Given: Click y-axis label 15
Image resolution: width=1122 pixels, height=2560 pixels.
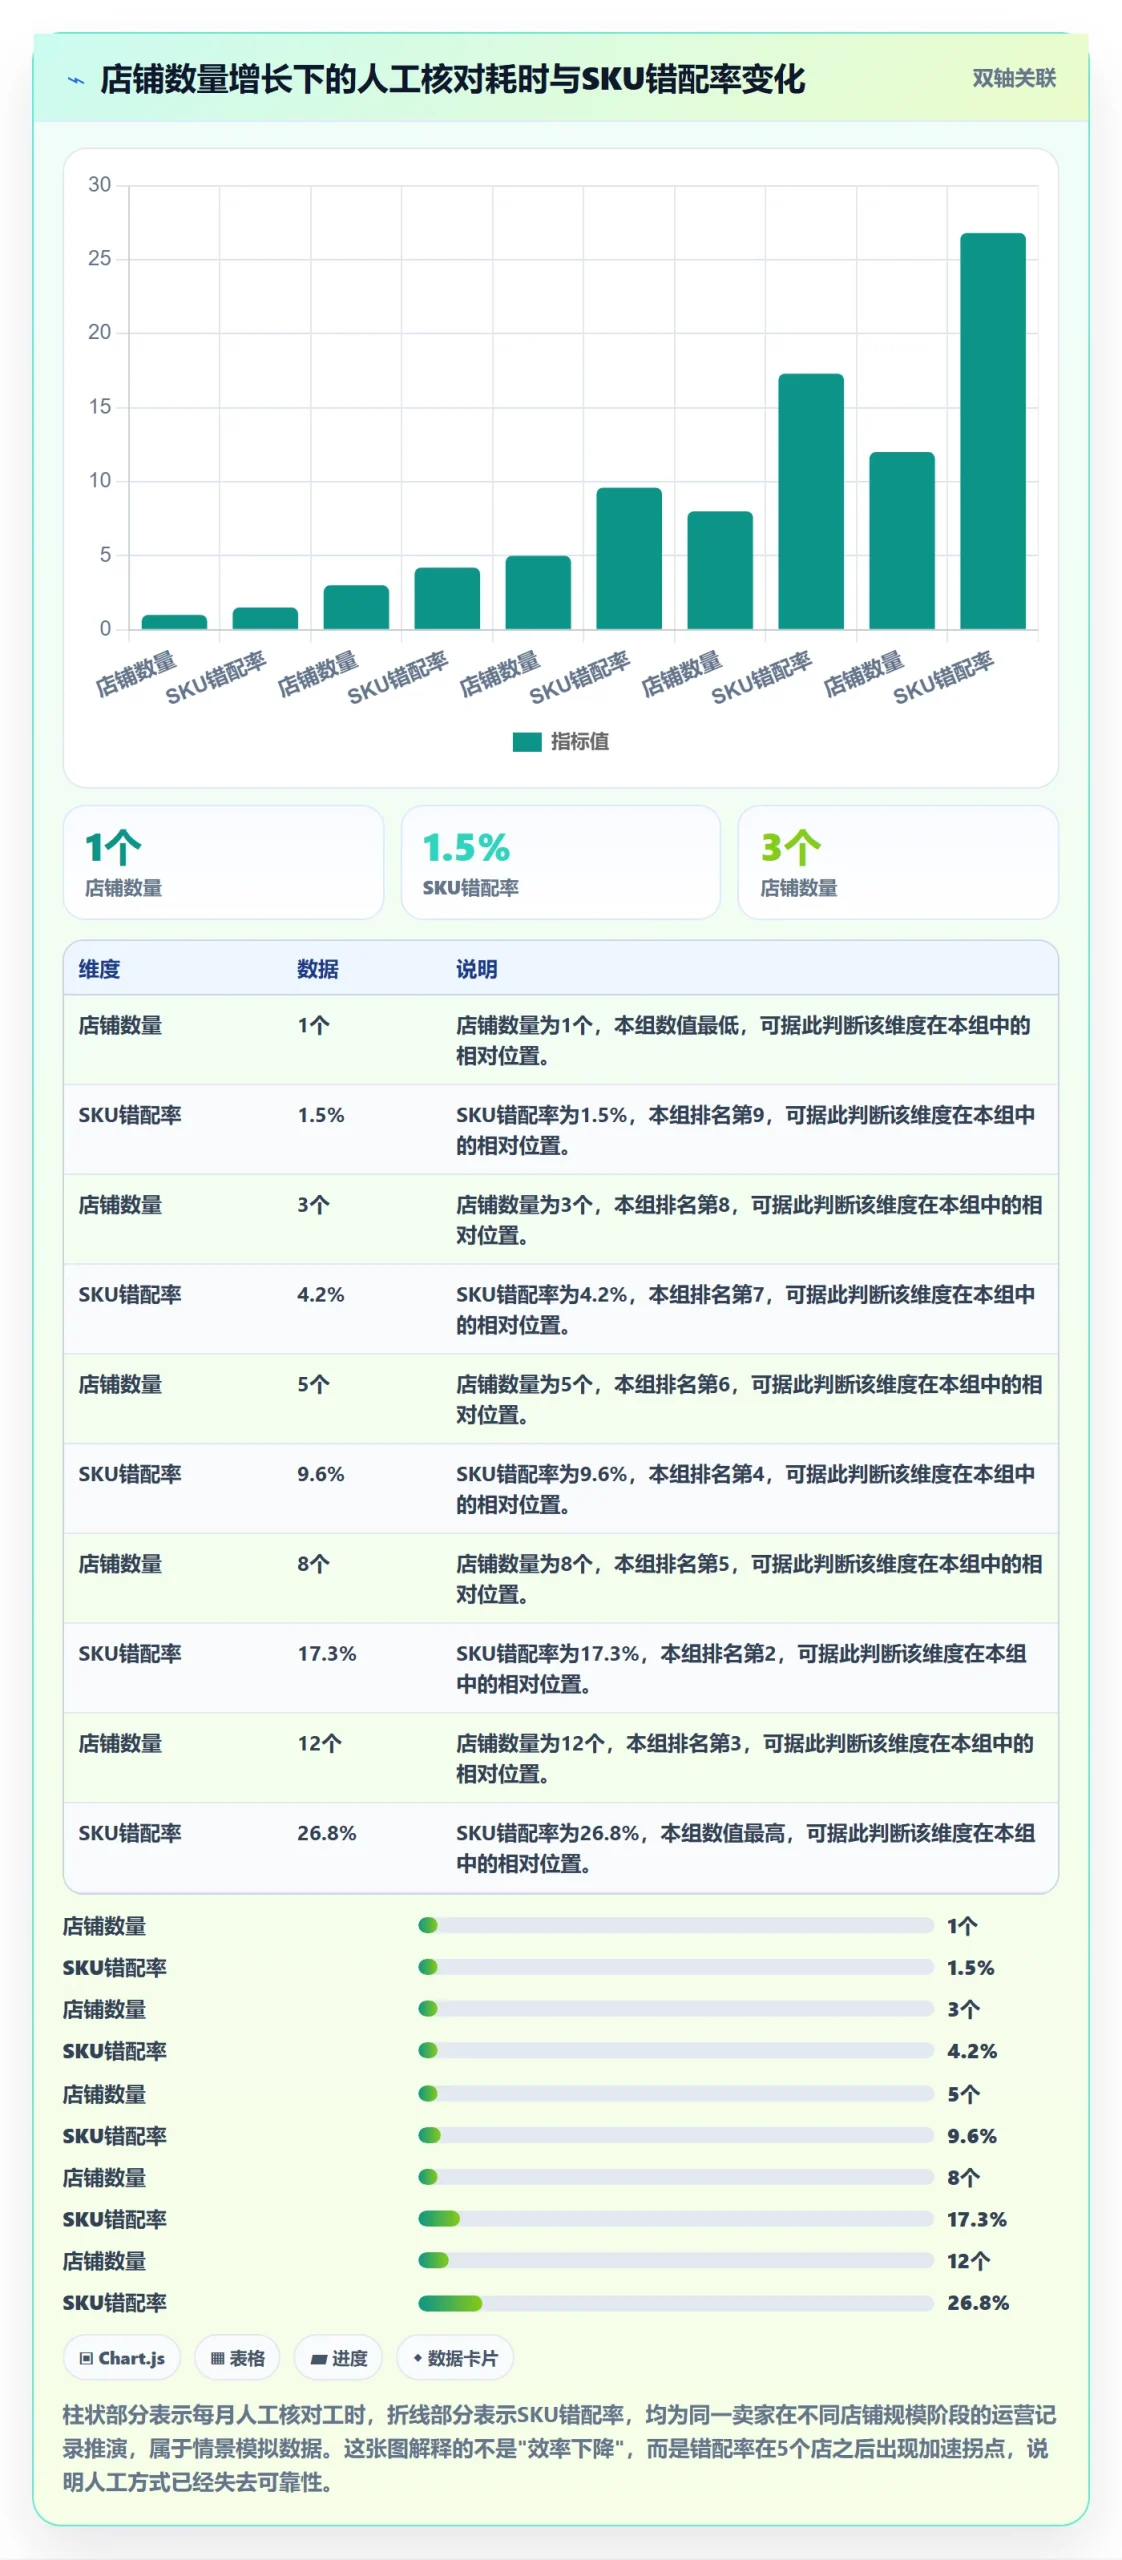Looking at the screenshot, I should coord(99,407).
